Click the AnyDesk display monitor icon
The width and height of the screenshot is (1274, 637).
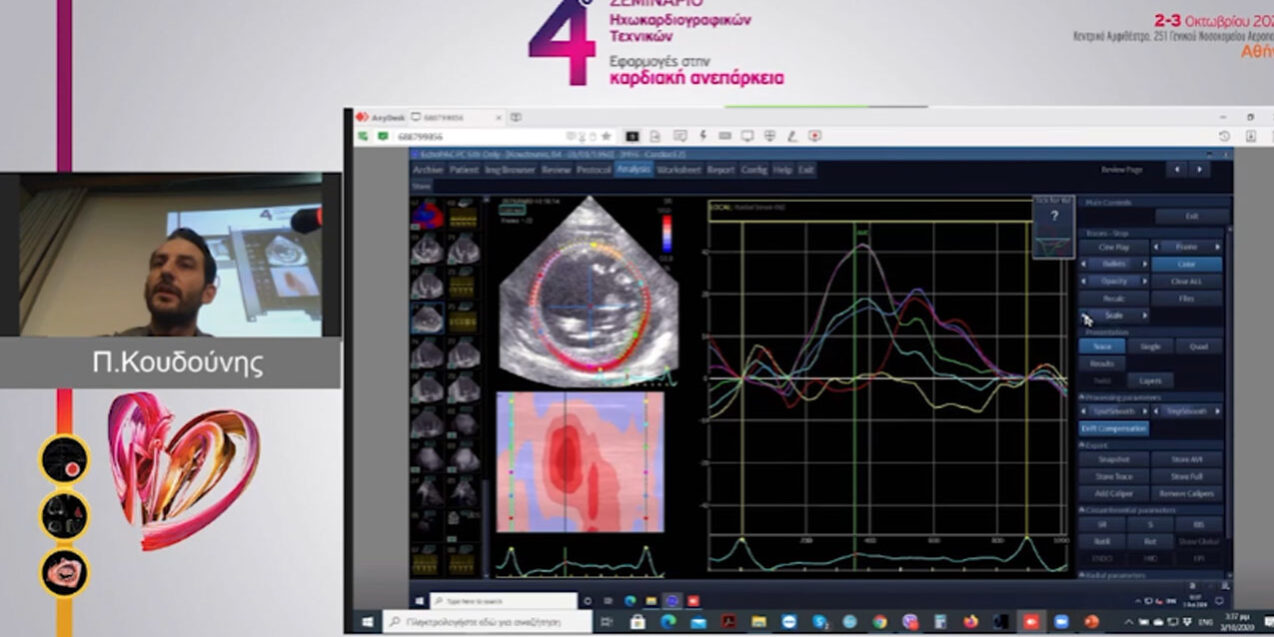click(747, 136)
